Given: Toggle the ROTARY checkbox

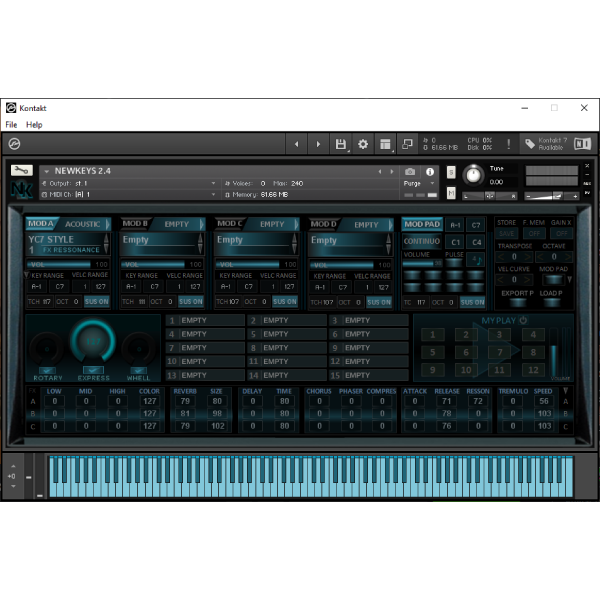Looking at the screenshot, I should click(x=47, y=370).
